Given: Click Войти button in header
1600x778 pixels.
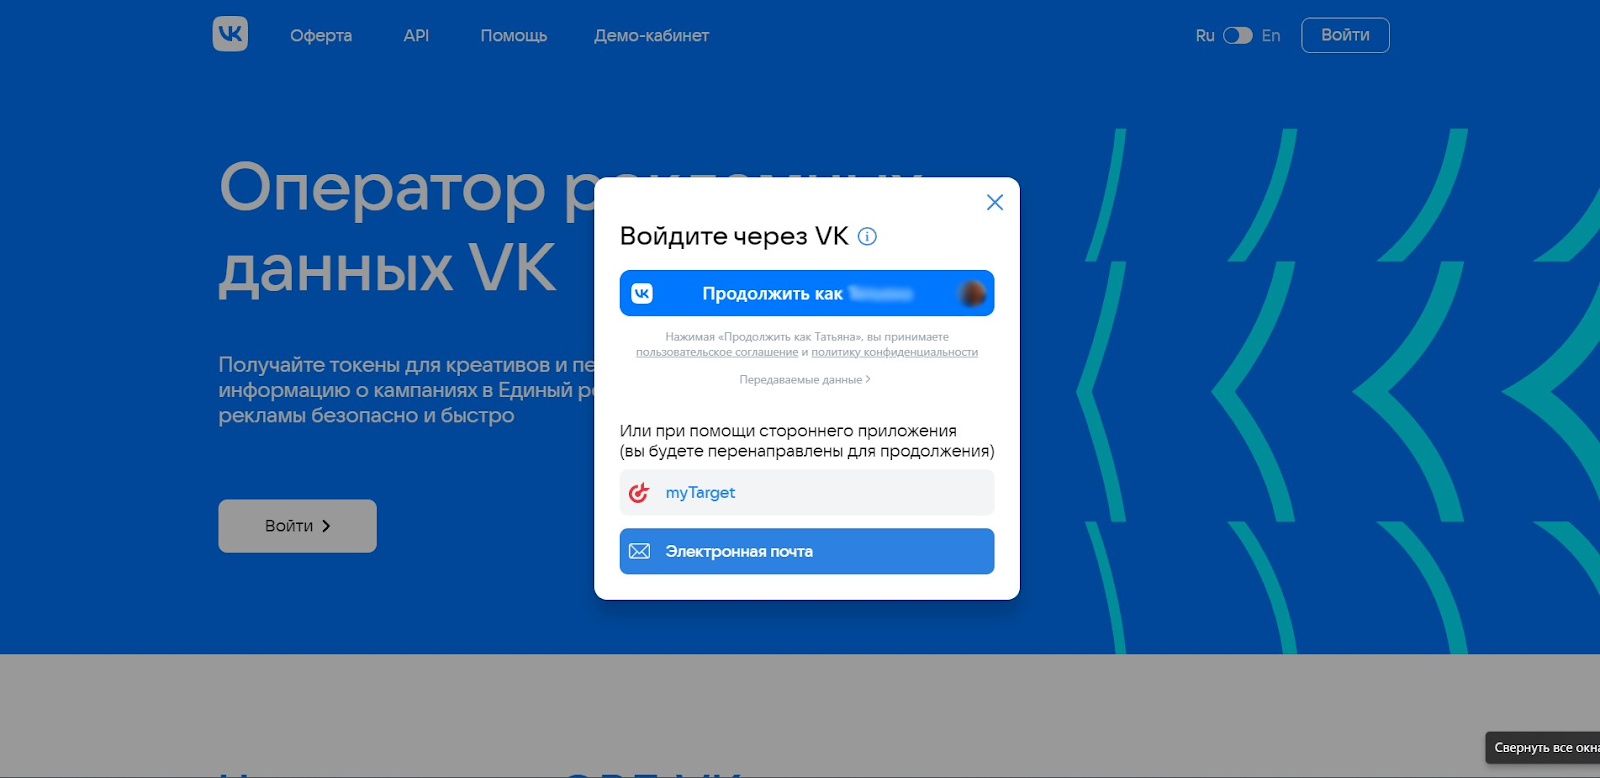Looking at the screenshot, I should (1345, 35).
